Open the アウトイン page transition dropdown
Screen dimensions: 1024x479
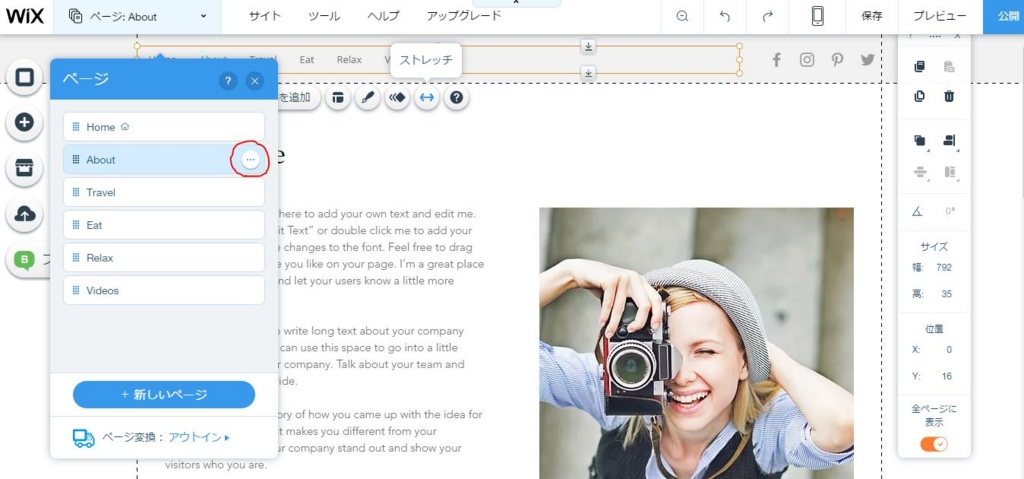[199, 438]
